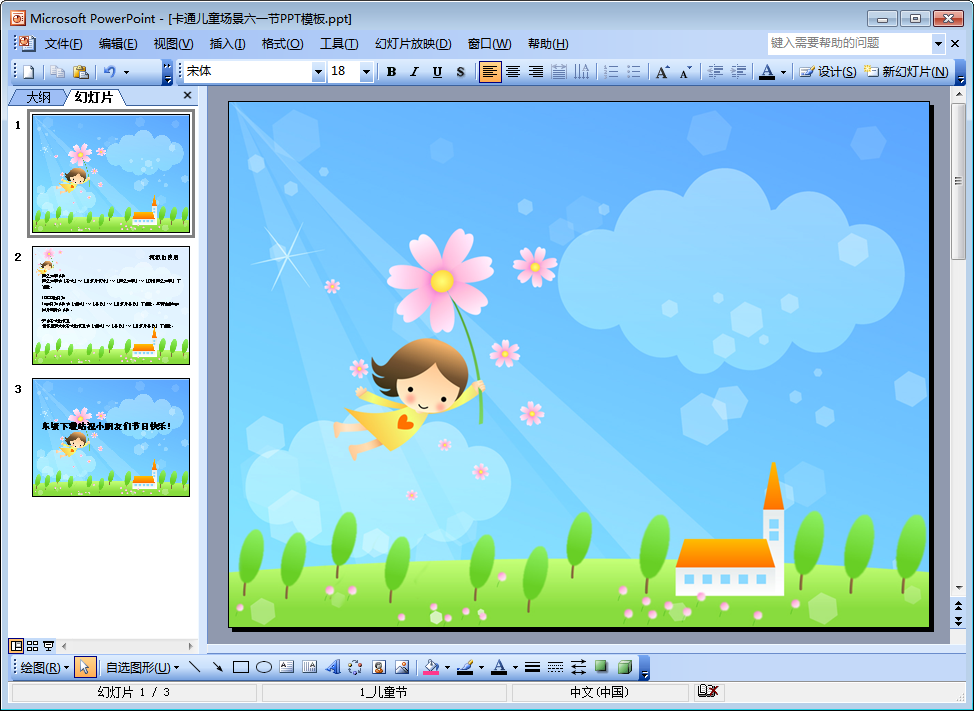
Task: Go to previous slide double-arrow button
Action: [x=958, y=606]
